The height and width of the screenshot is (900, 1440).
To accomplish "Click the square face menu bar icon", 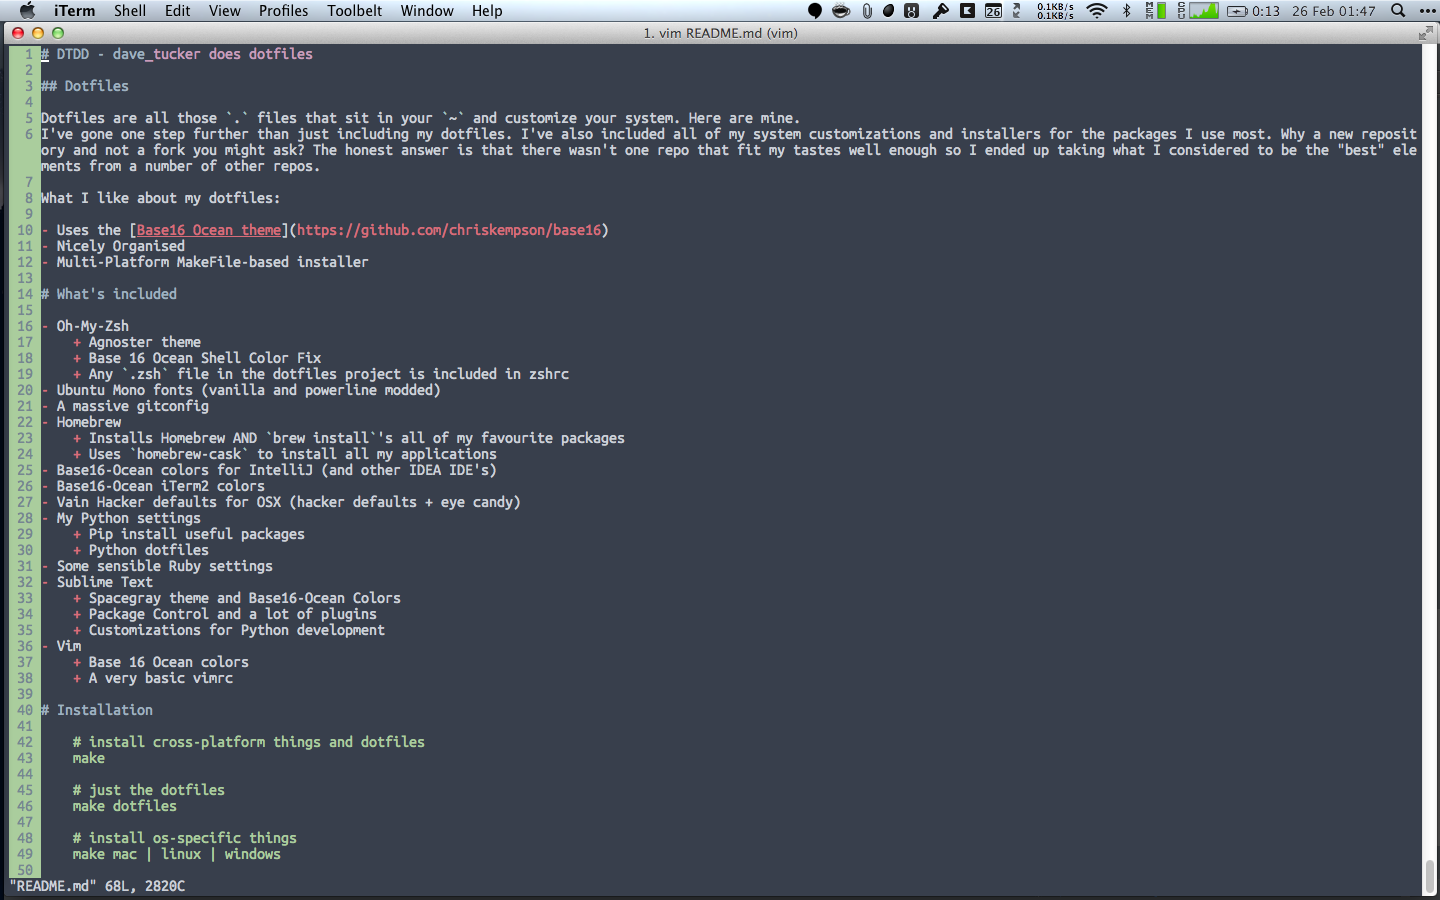I will click(x=912, y=11).
